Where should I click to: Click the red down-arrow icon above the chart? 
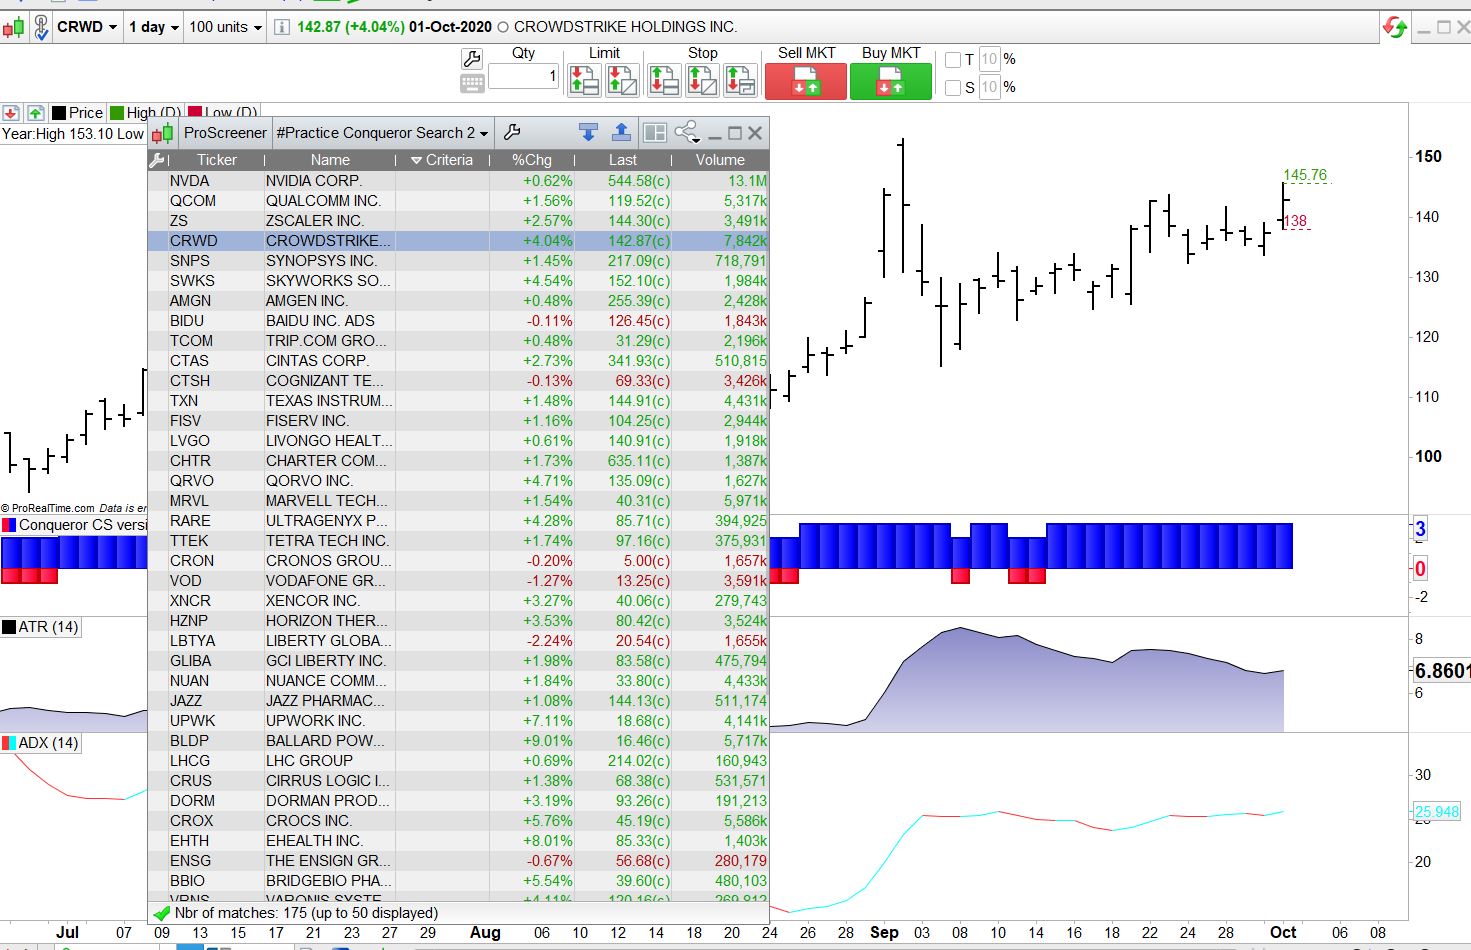pyautogui.click(x=11, y=113)
